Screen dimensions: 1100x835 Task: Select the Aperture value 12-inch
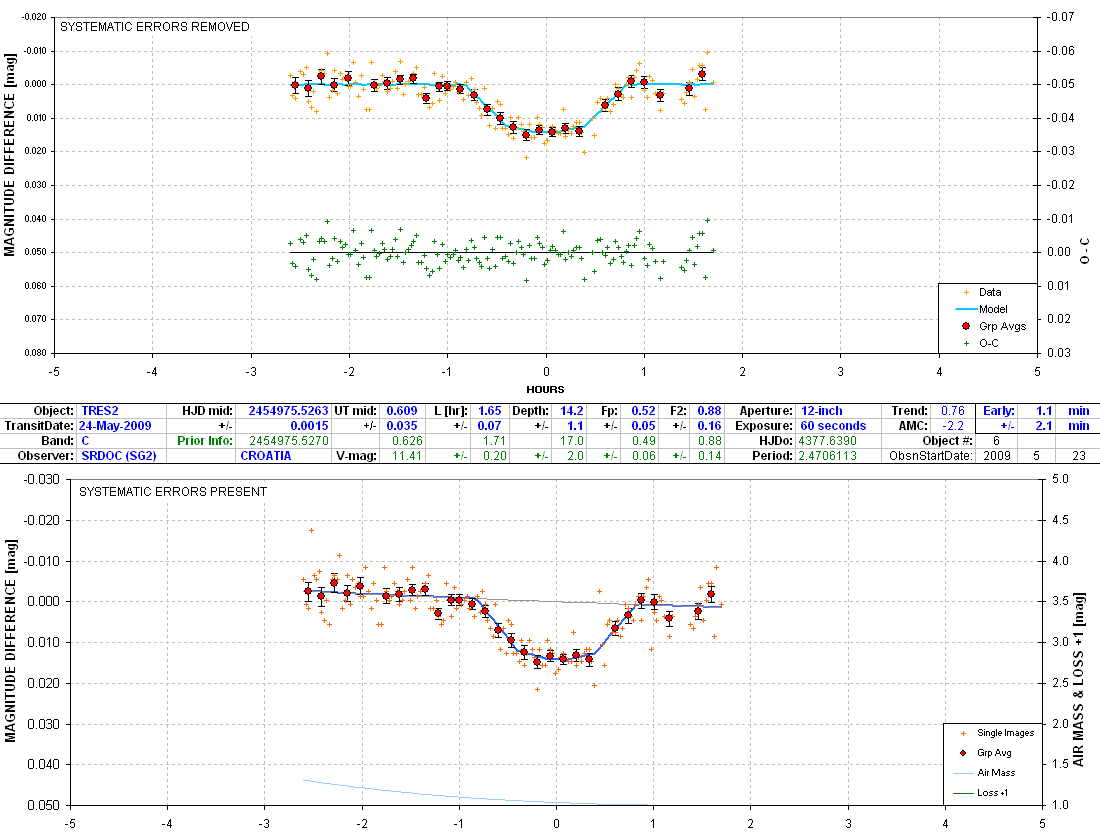pyautogui.click(x=821, y=411)
